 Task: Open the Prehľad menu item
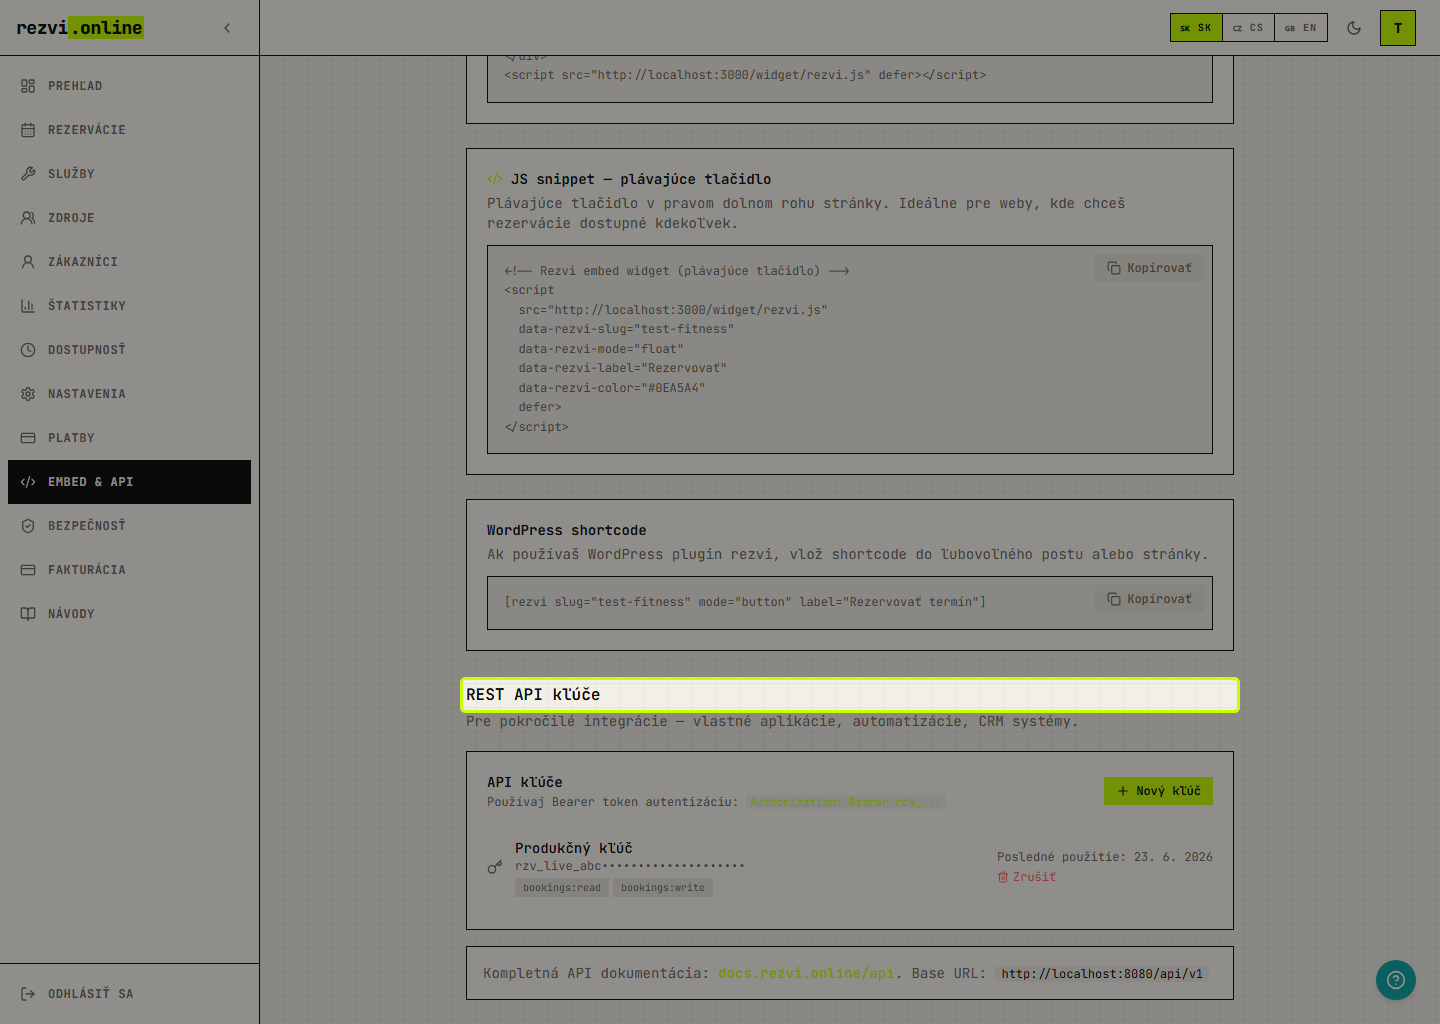[129, 86]
